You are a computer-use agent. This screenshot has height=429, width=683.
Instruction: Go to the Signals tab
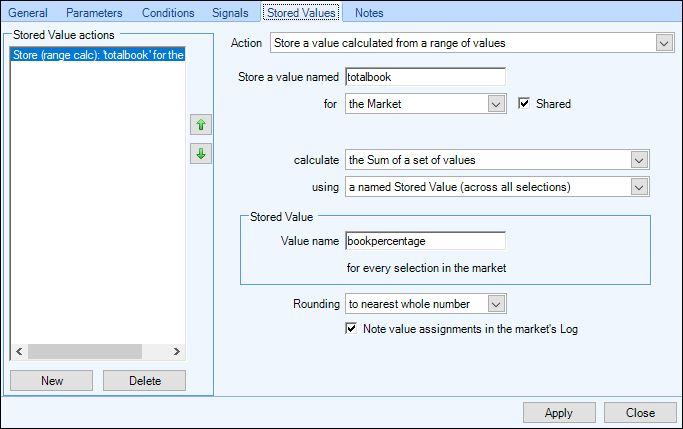click(230, 13)
